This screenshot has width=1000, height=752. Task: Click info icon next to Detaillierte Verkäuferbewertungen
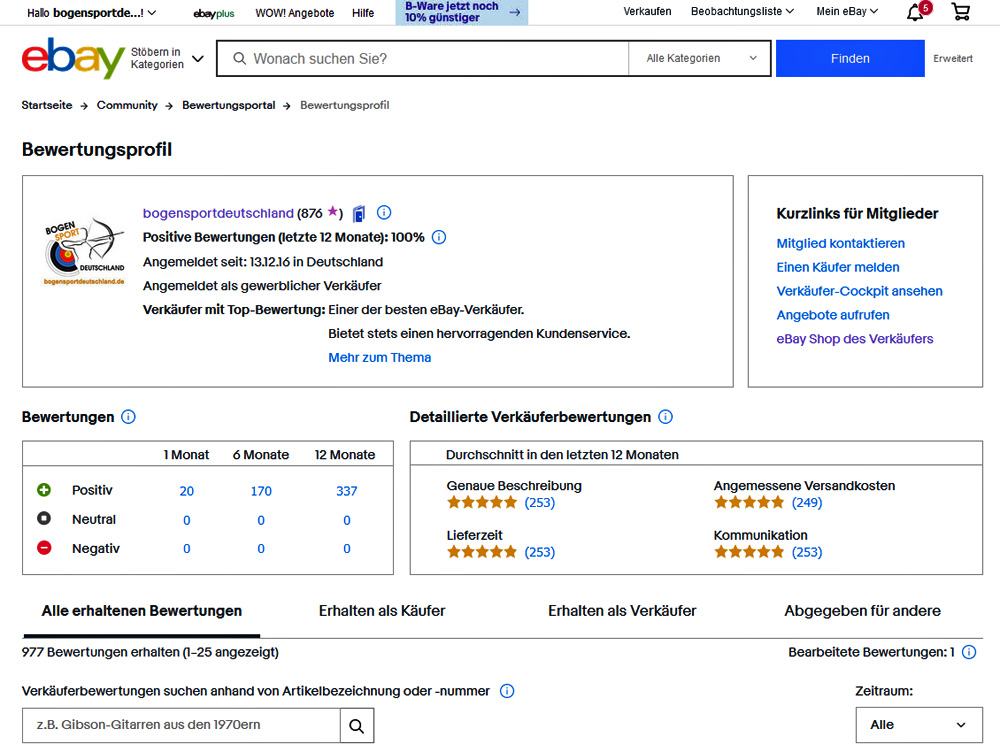(665, 417)
